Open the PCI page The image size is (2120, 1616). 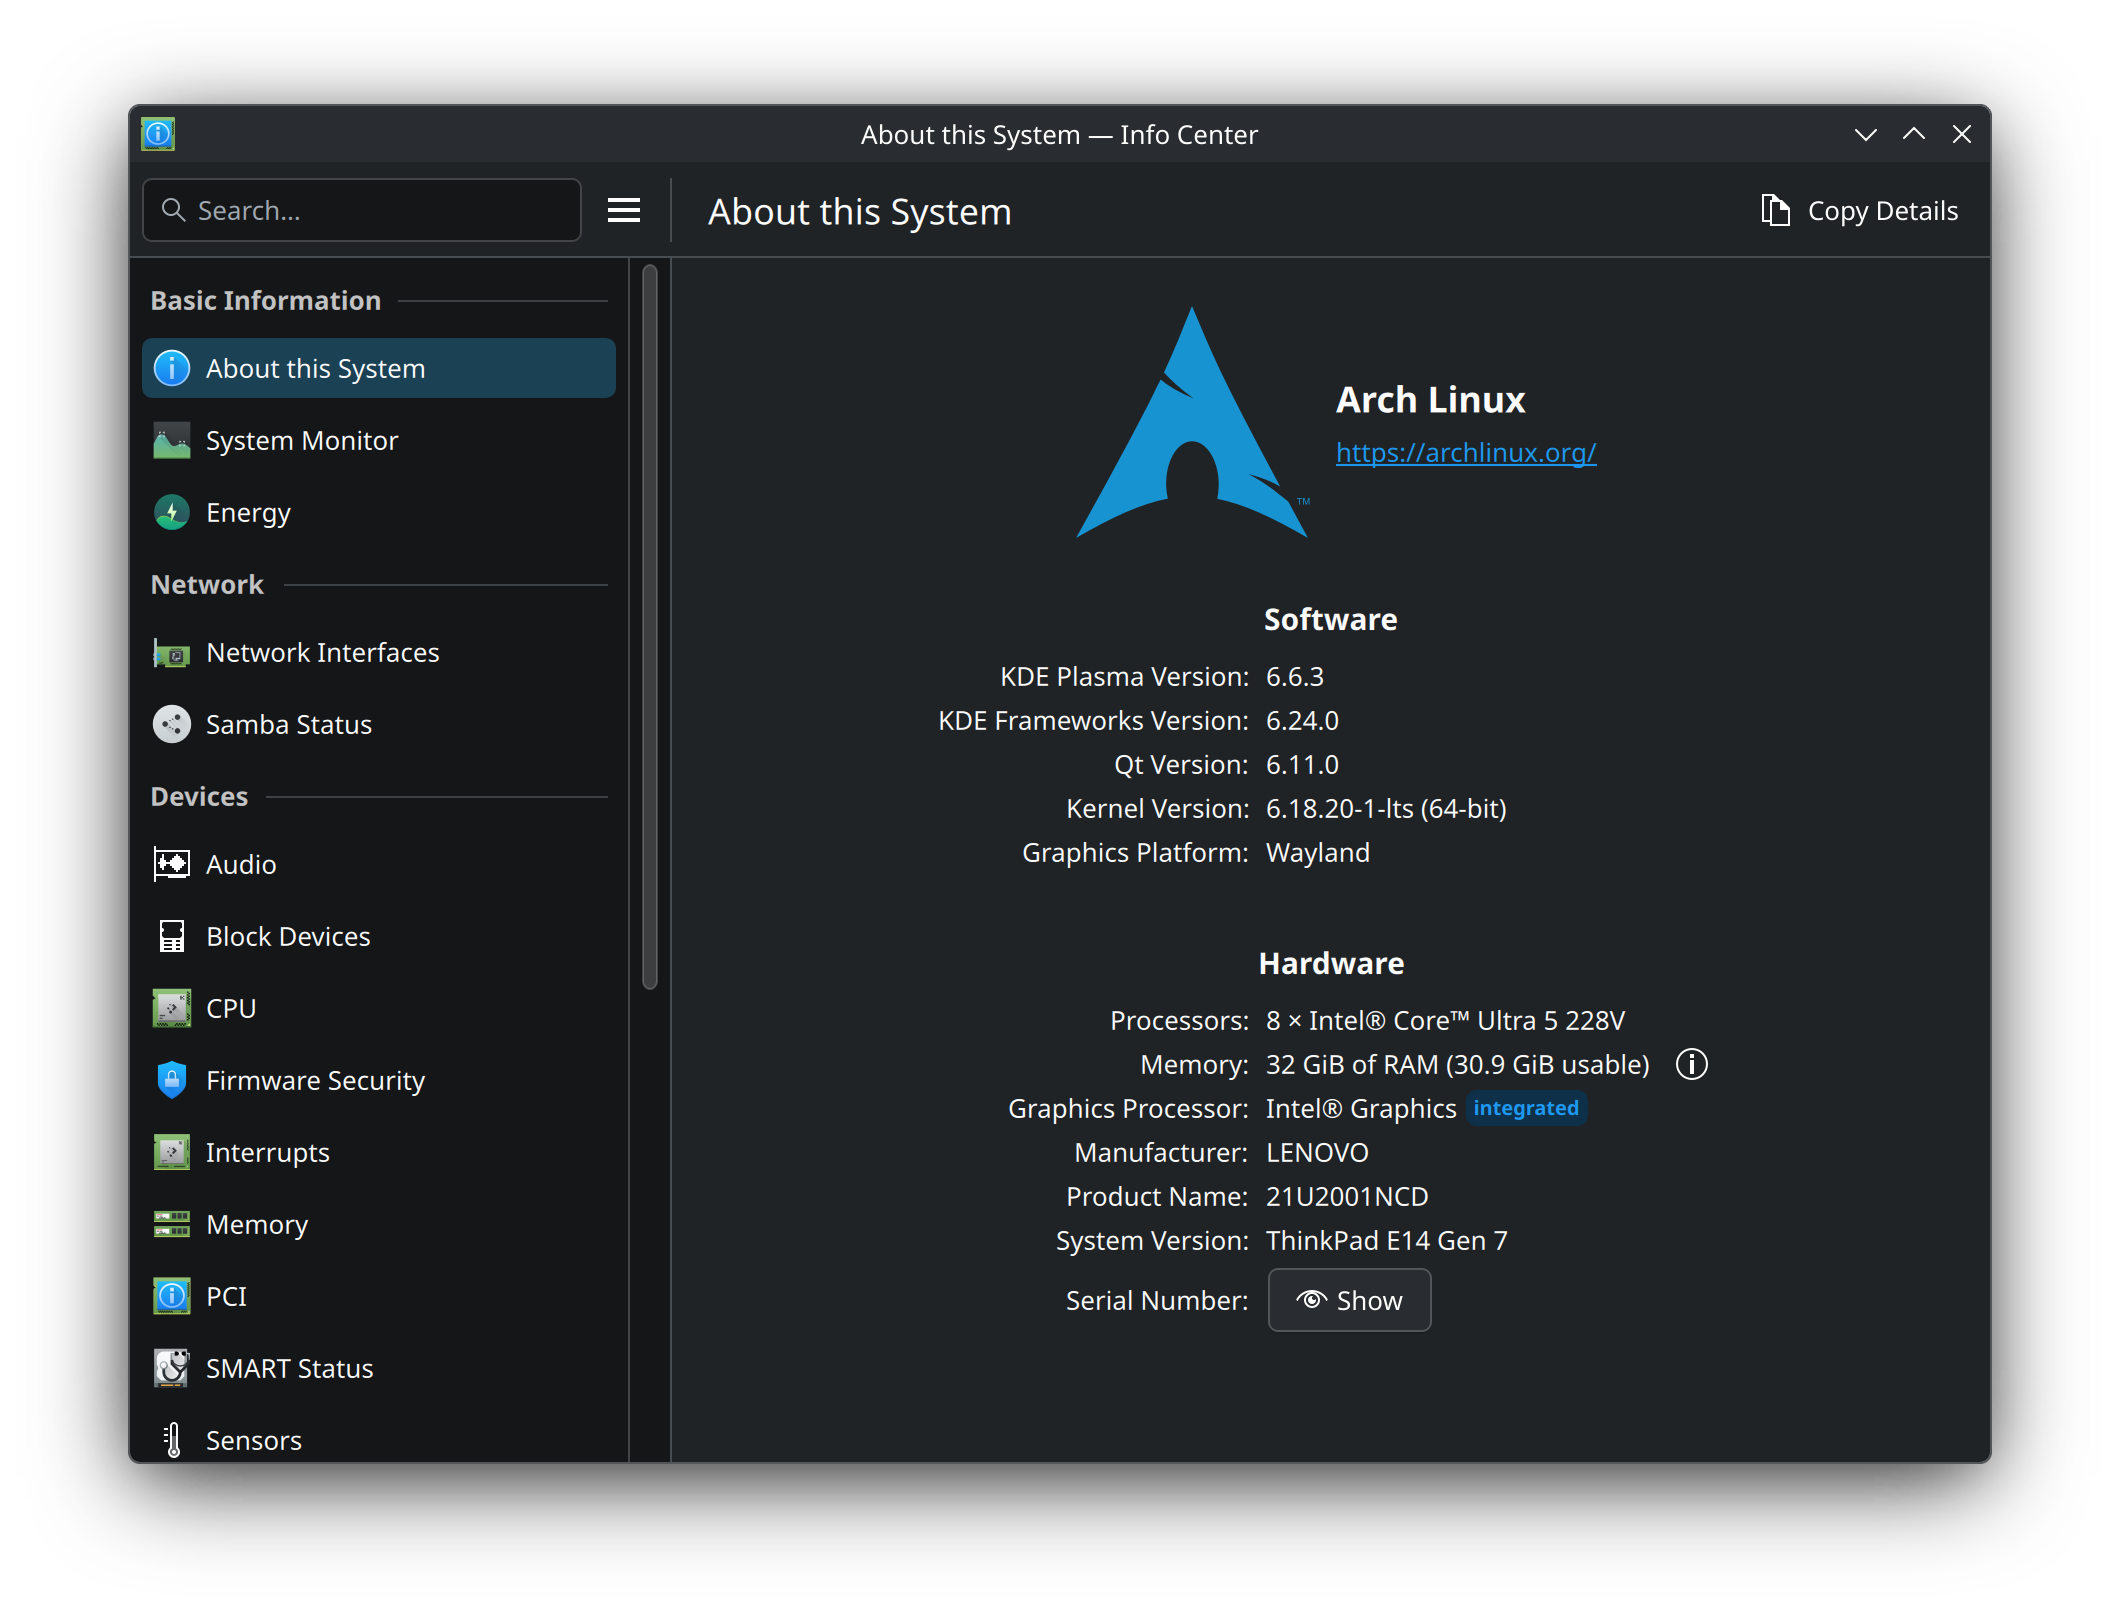[379, 1296]
